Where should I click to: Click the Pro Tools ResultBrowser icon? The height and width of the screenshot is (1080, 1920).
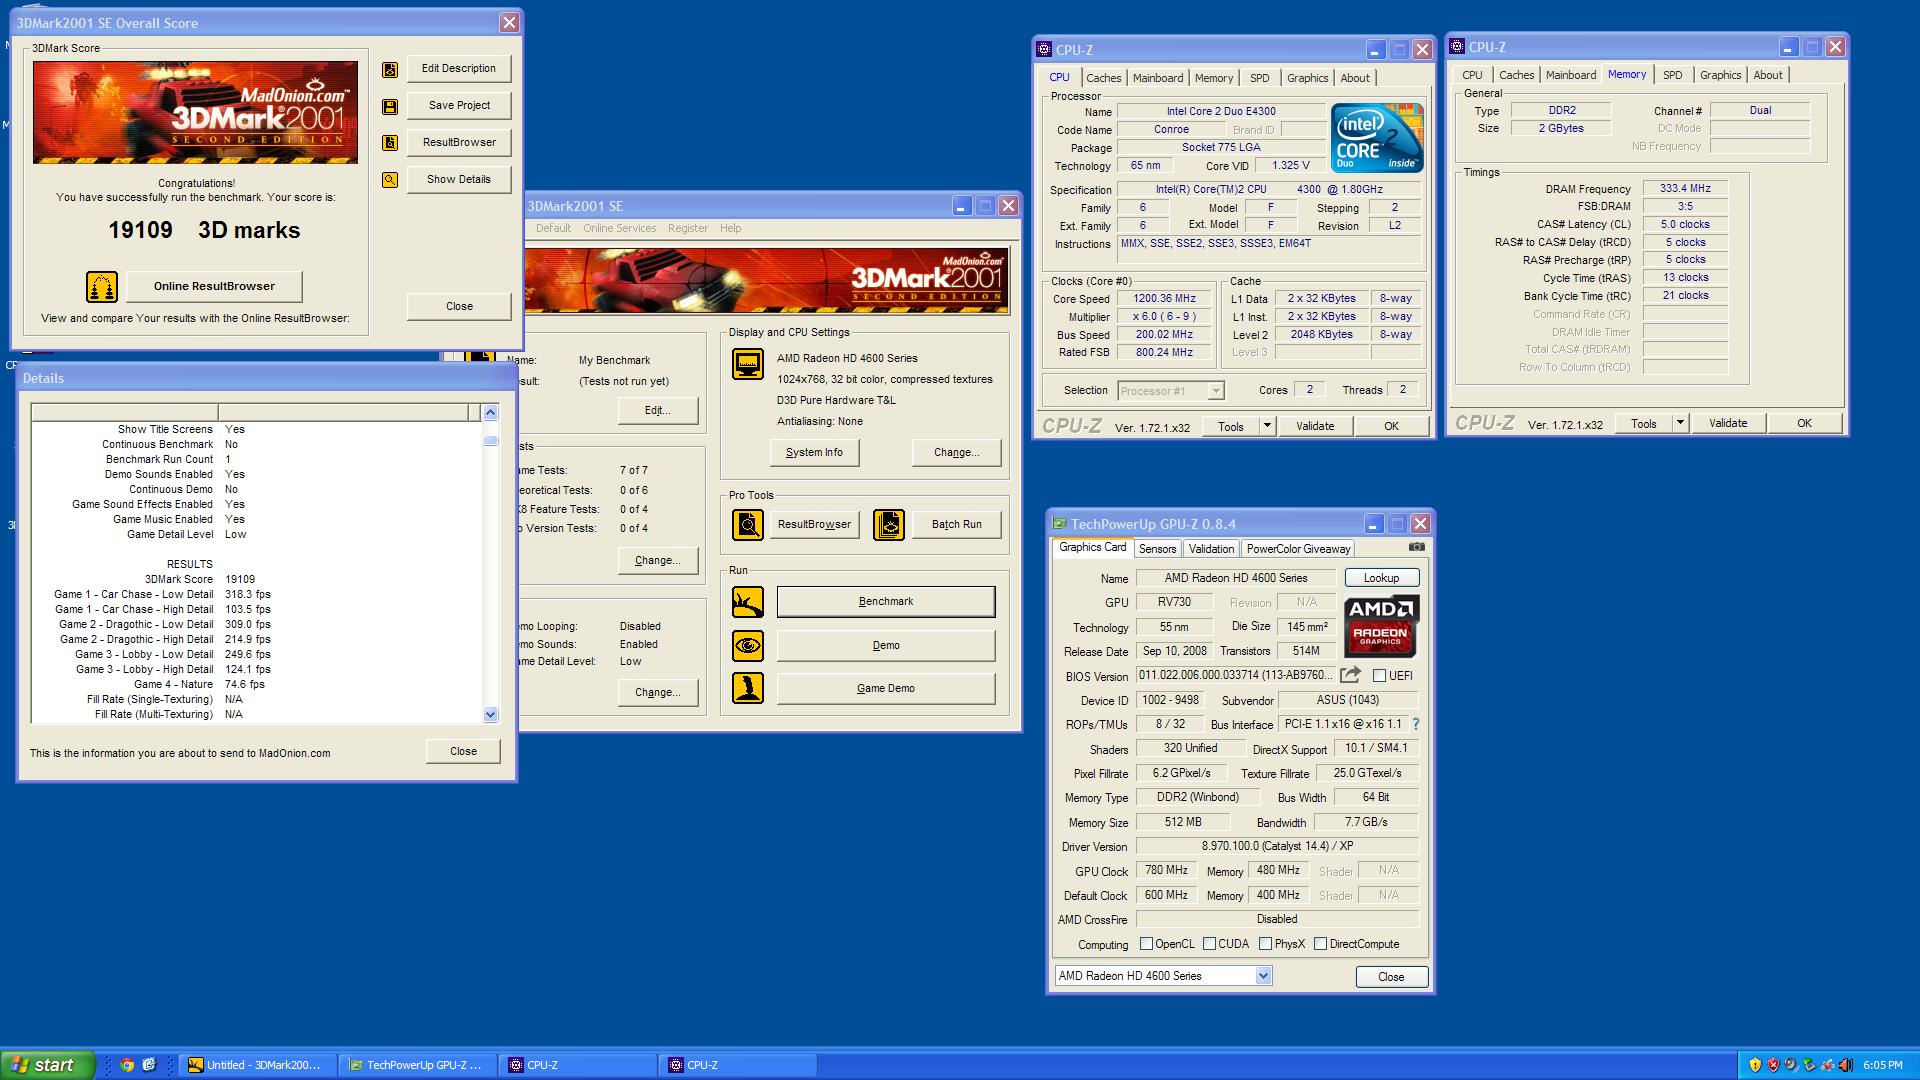click(748, 524)
